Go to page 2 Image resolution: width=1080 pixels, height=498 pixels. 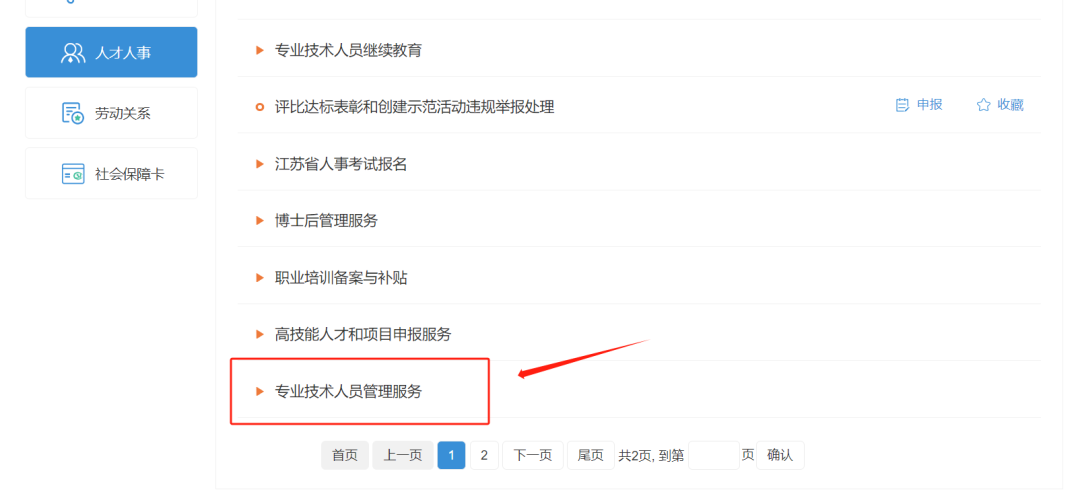(484, 455)
